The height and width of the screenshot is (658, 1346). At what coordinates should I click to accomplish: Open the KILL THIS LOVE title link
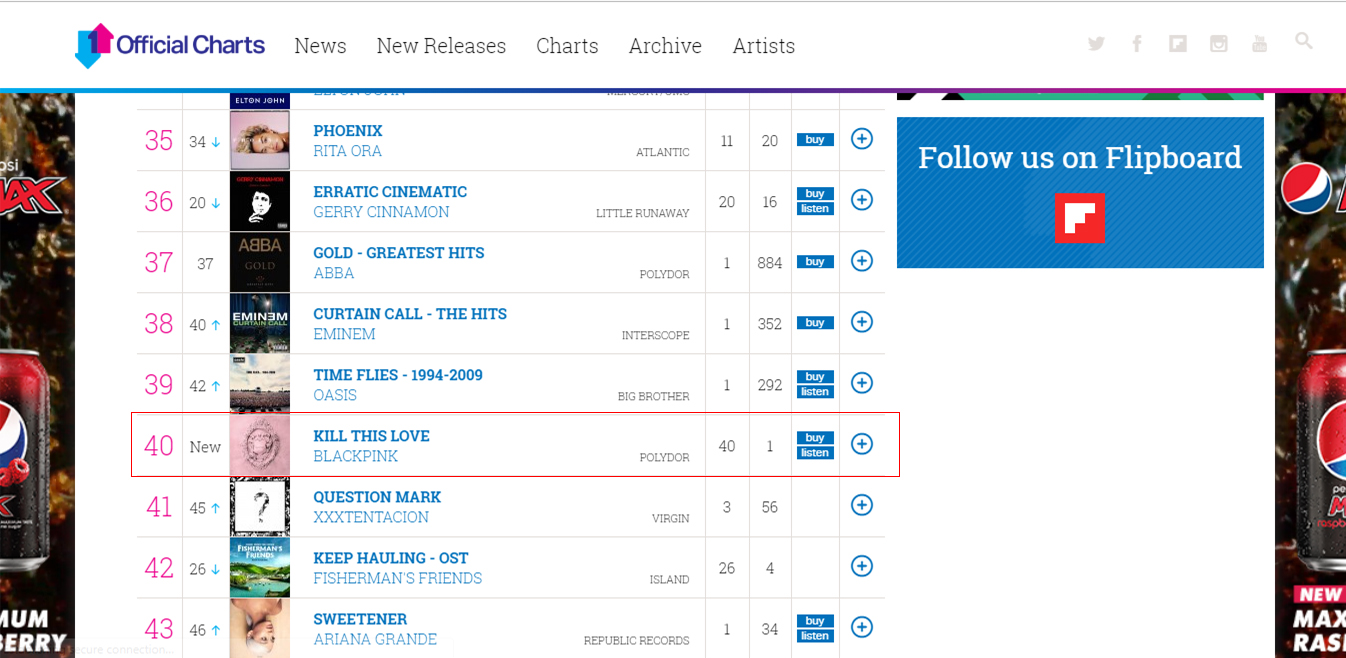coord(371,436)
